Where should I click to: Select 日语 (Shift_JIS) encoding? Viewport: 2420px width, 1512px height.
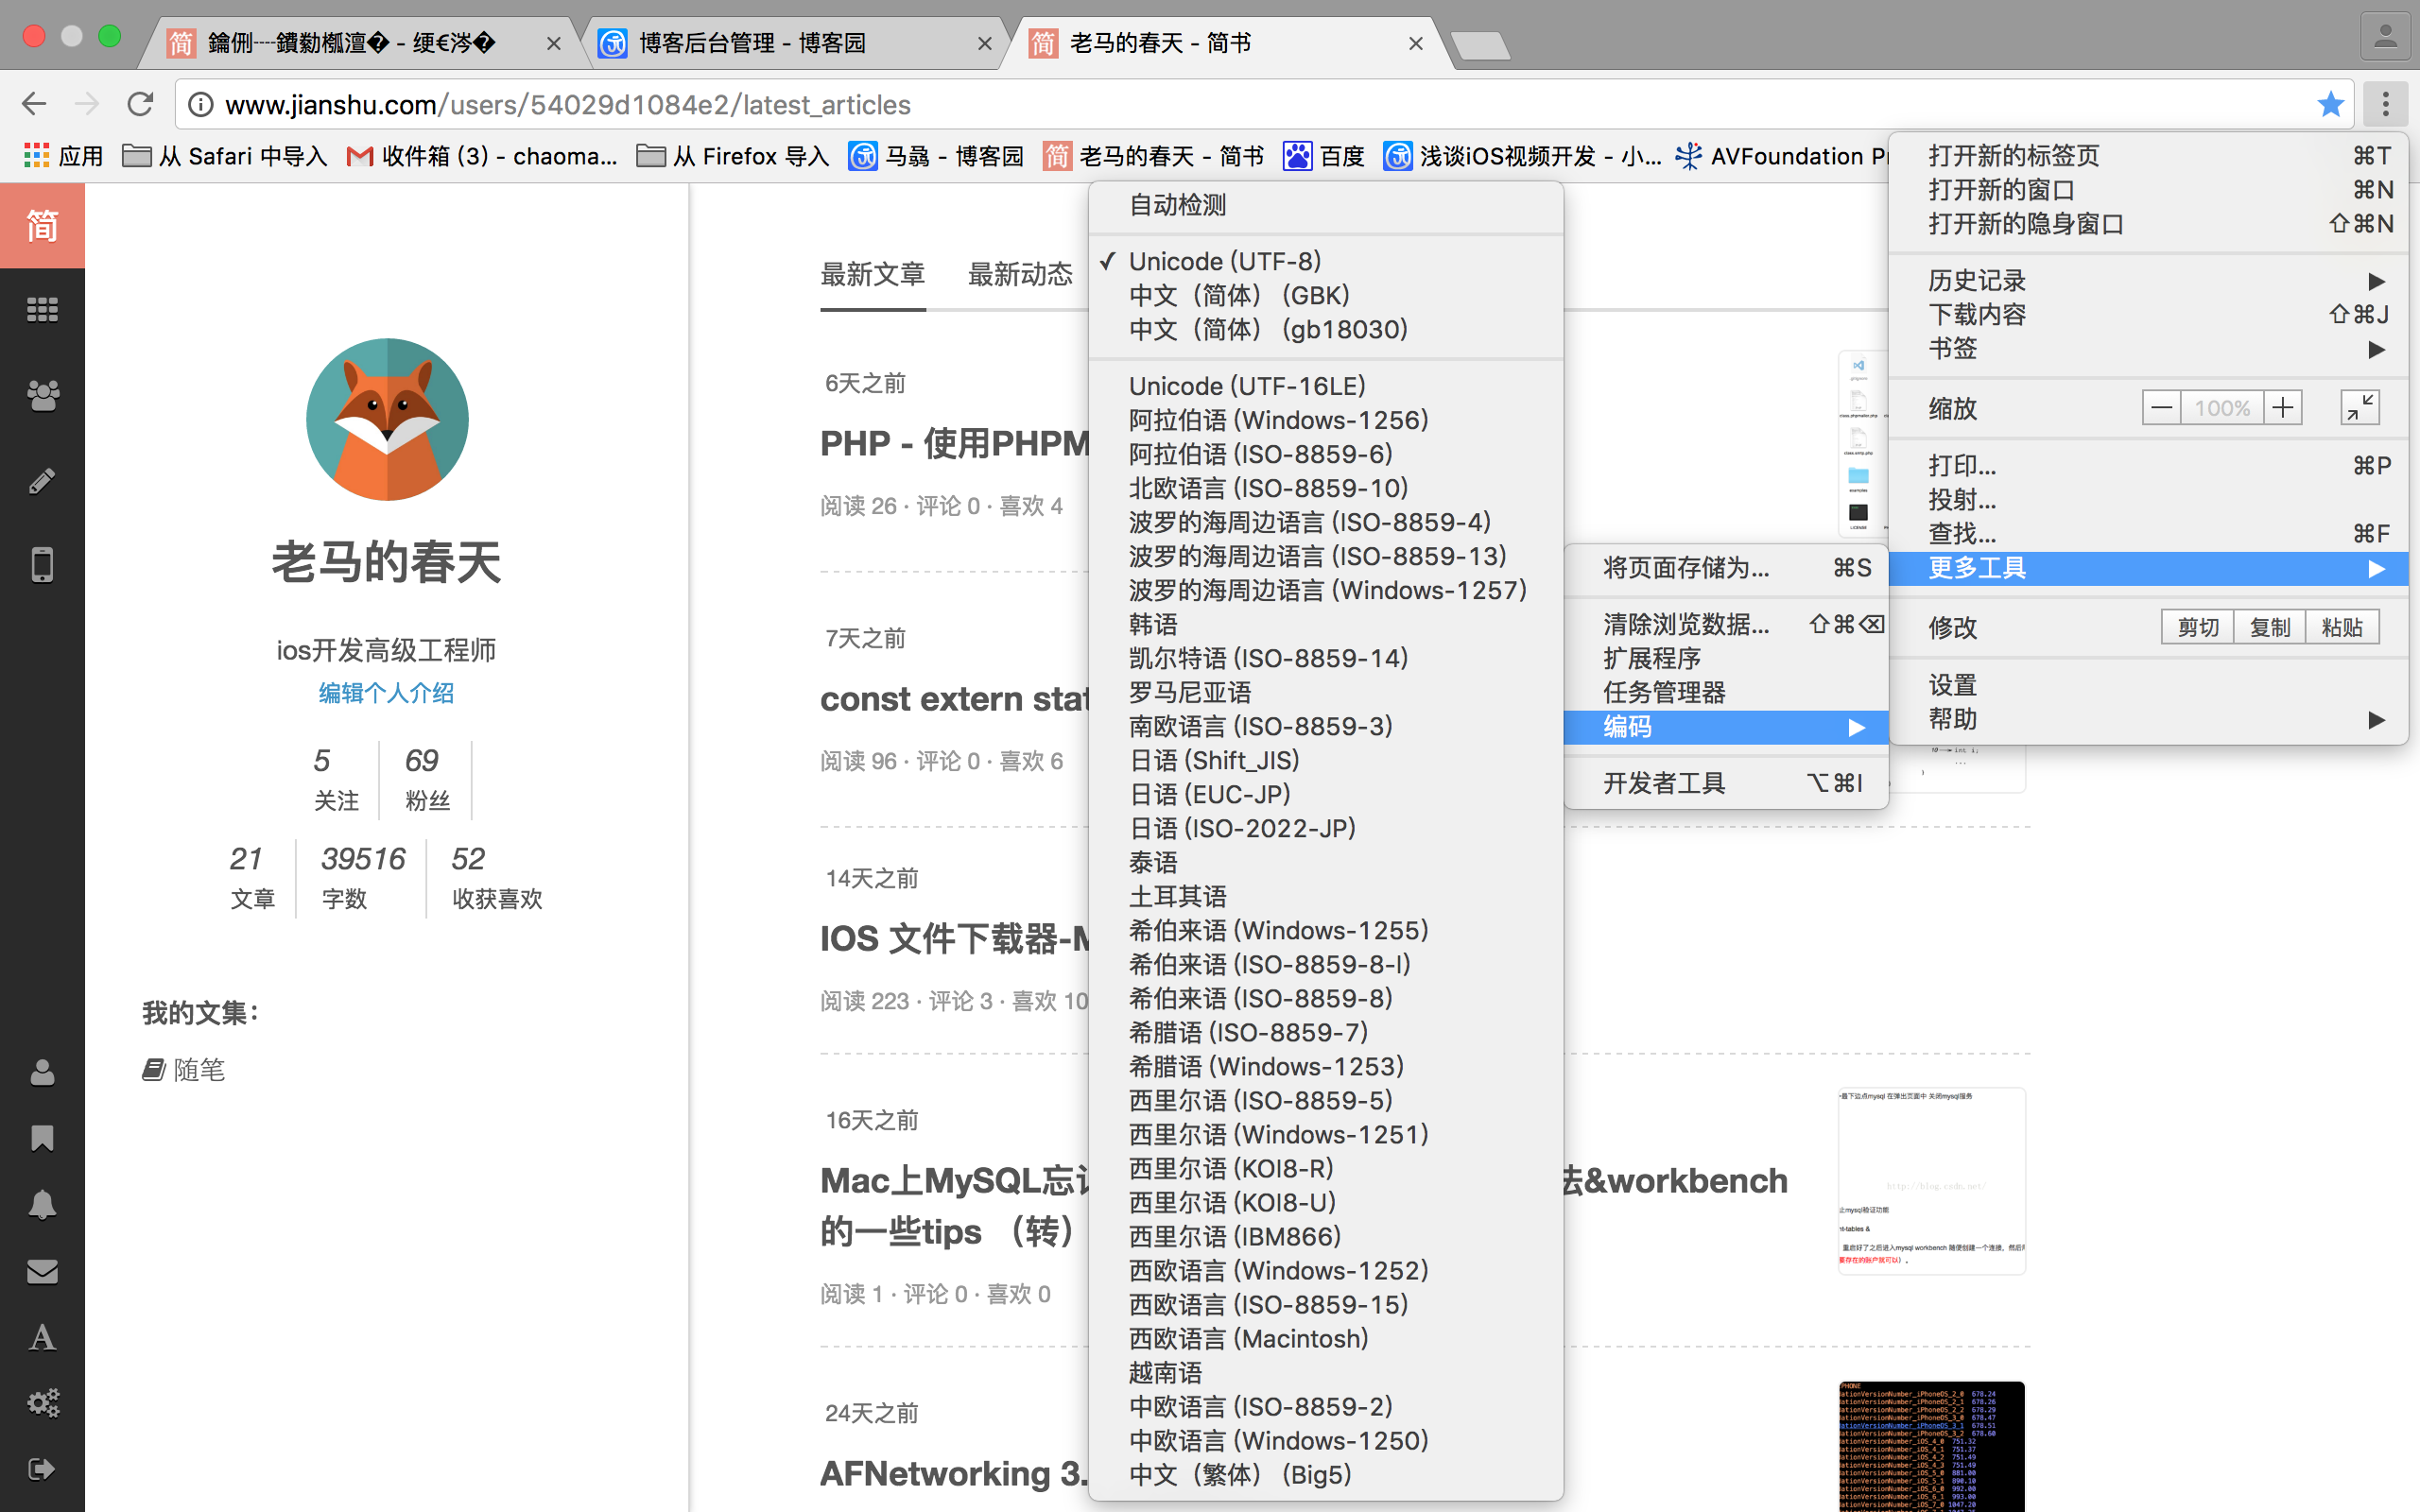(1325, 760)
